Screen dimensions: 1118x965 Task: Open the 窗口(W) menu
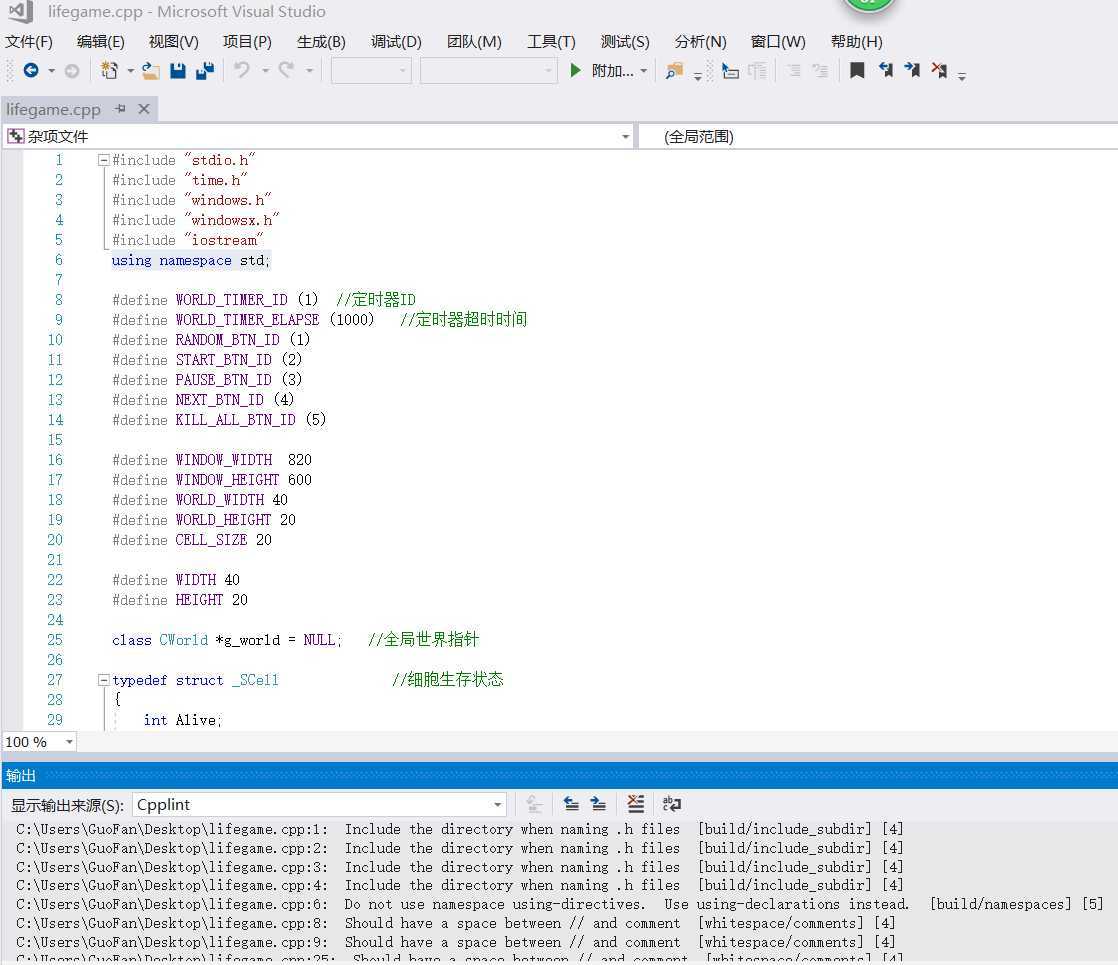pyautogui.click(x=778, y=41)
